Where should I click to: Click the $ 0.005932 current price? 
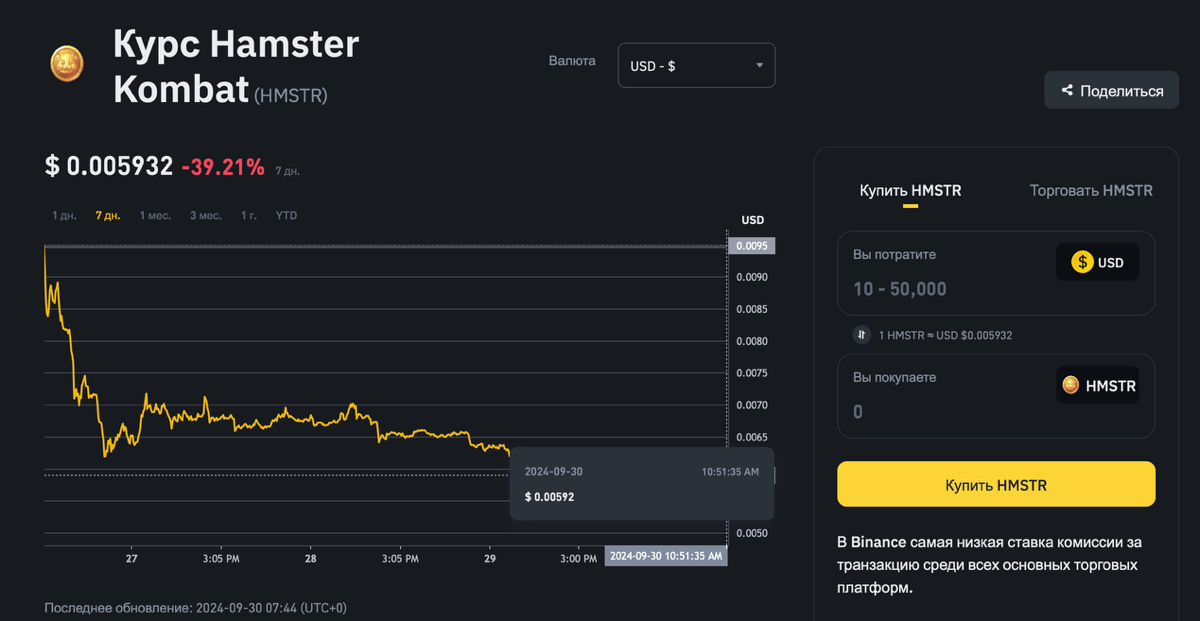click(x=109, y=166)
